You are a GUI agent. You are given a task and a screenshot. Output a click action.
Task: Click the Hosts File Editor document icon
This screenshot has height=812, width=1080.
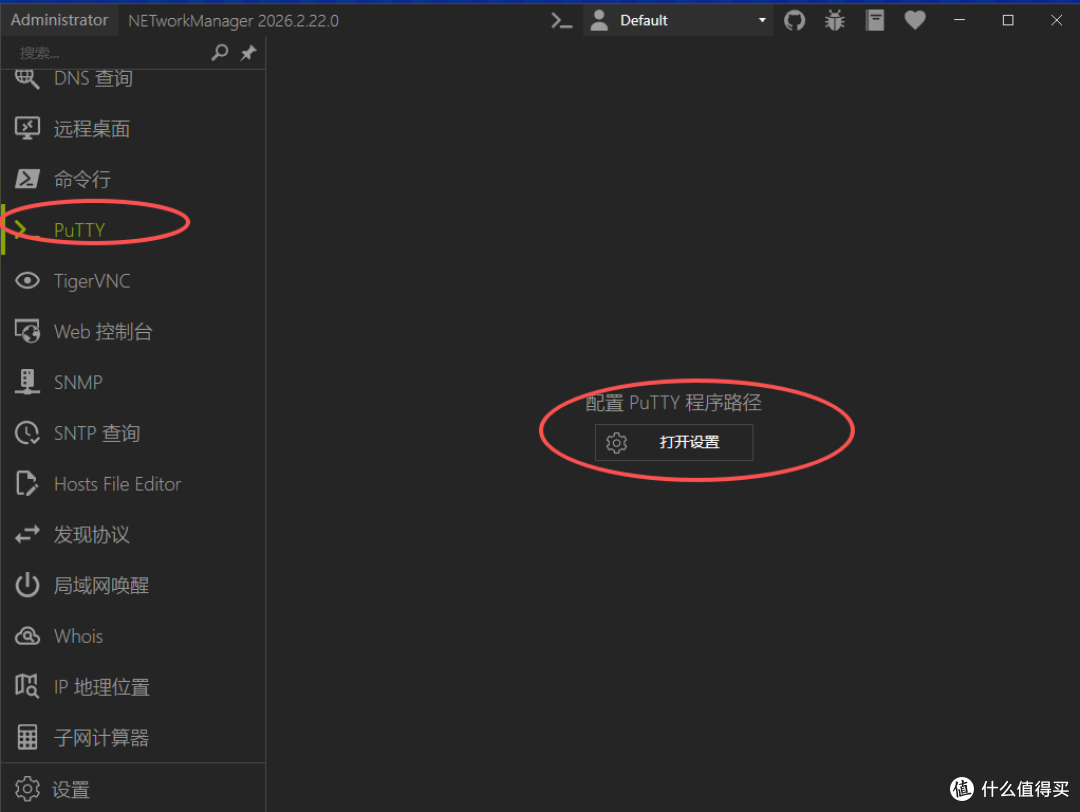coord(27,483)
